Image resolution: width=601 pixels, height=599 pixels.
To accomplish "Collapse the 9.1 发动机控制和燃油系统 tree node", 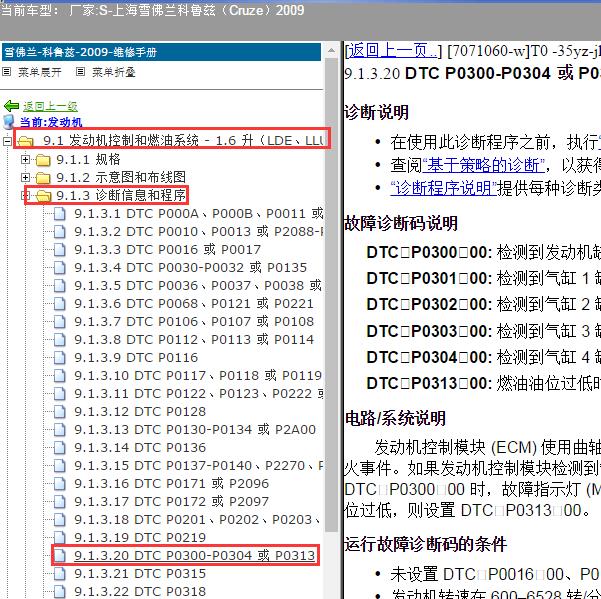I will pyautogui.click(x=7, y=141).
